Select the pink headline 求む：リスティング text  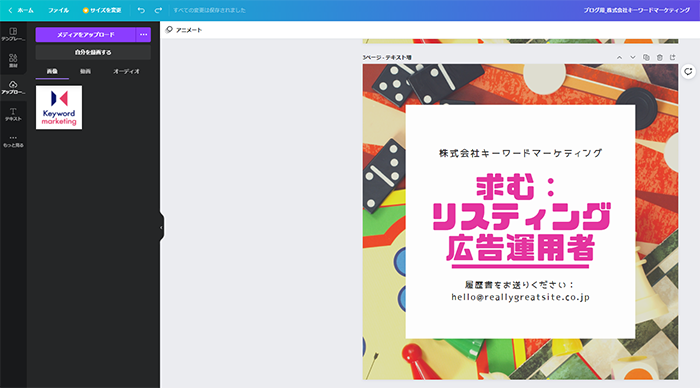coord(520,202)
